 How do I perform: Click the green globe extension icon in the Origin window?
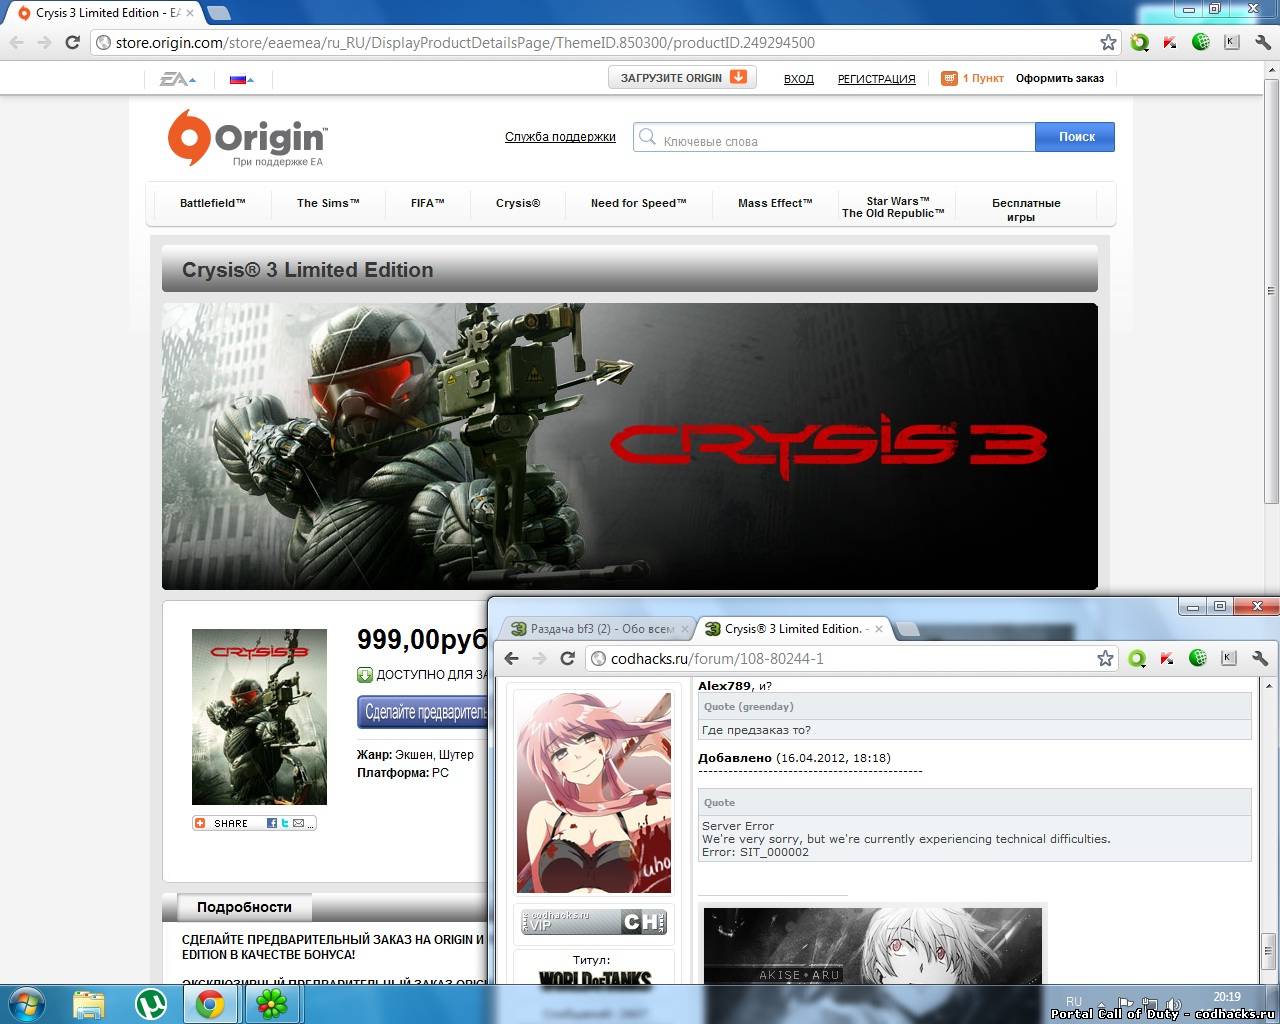click(x=1201, y=42)
